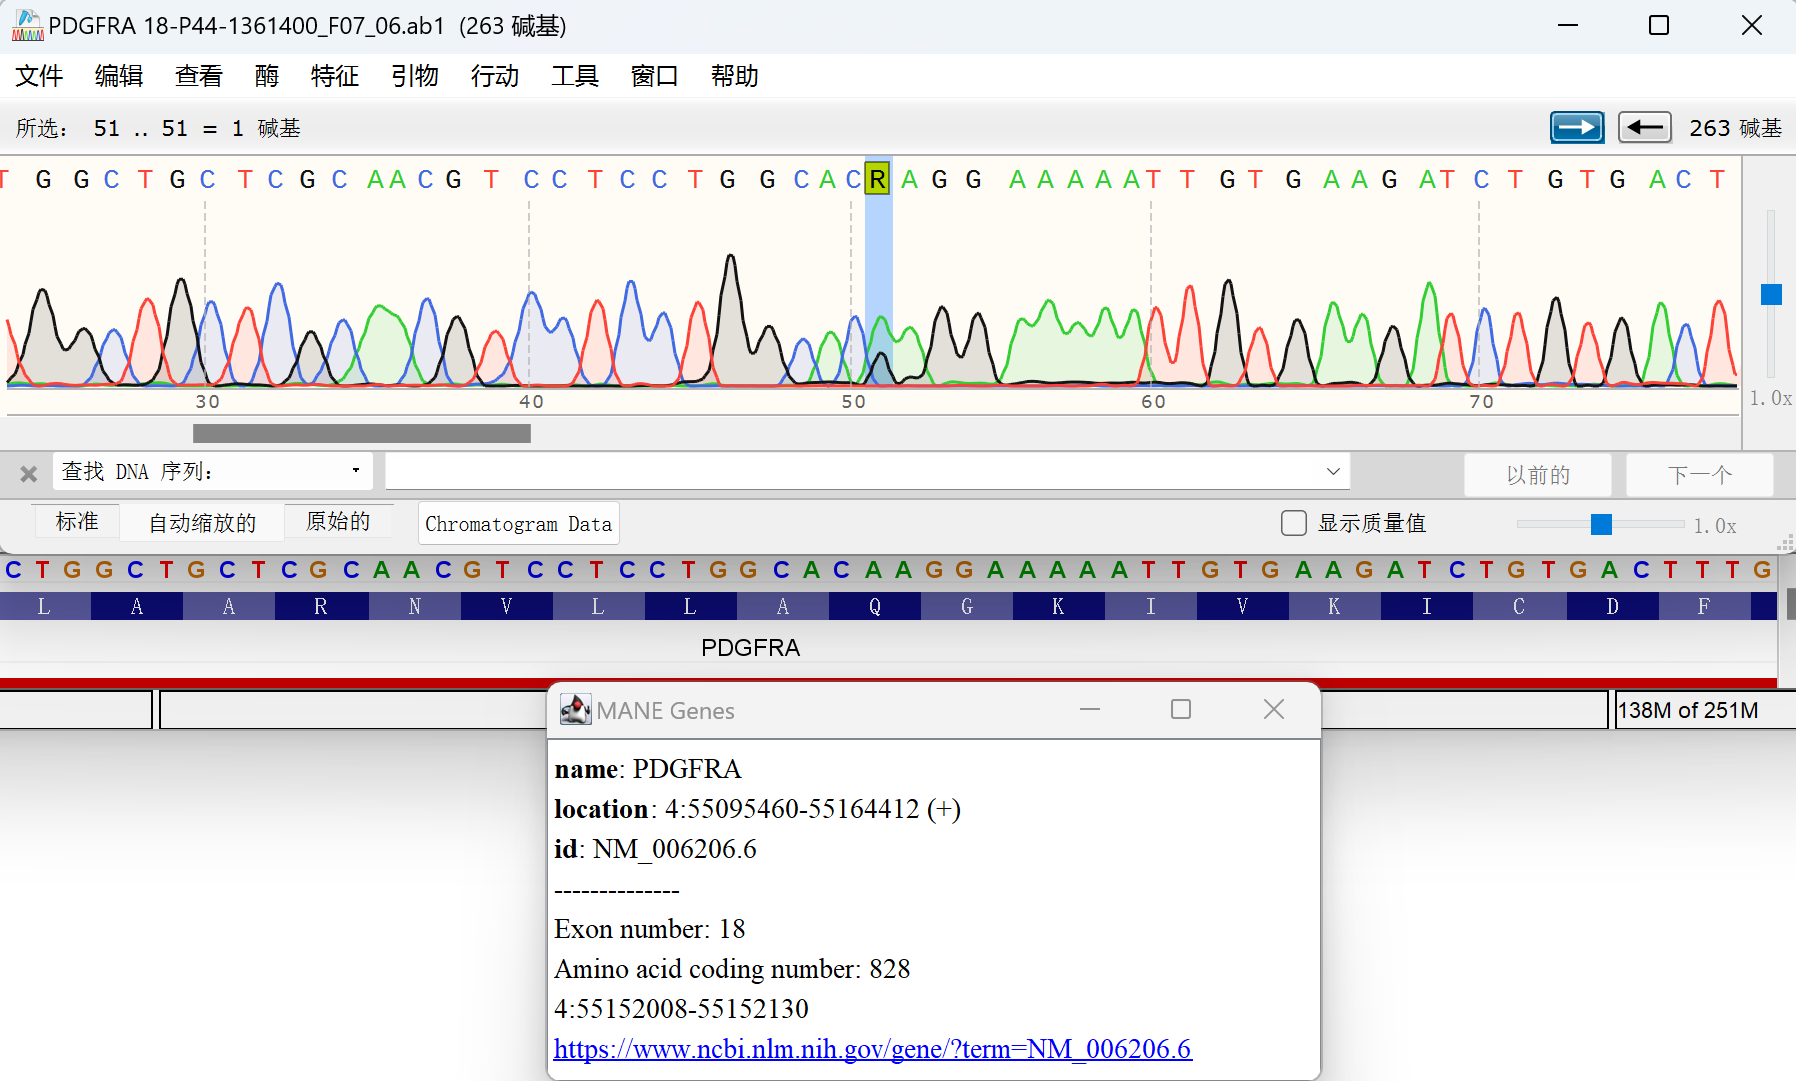The image size is (1796, 1081).
Task: Expand the search history combo box chevron
Action: click(1332, 471)
